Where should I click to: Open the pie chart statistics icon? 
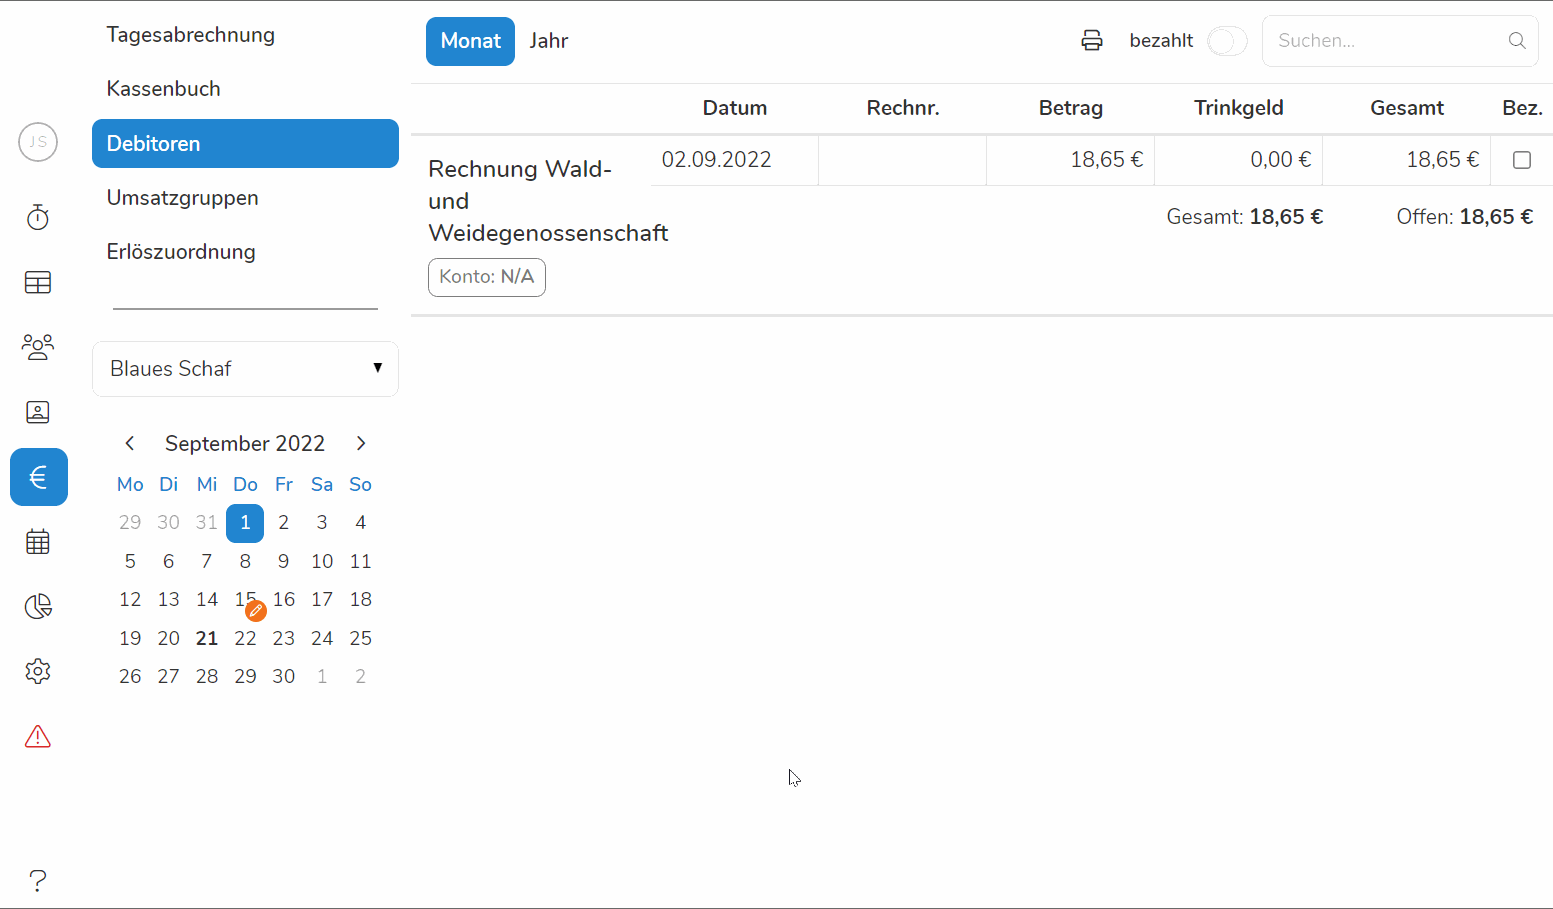click(38, 606)
